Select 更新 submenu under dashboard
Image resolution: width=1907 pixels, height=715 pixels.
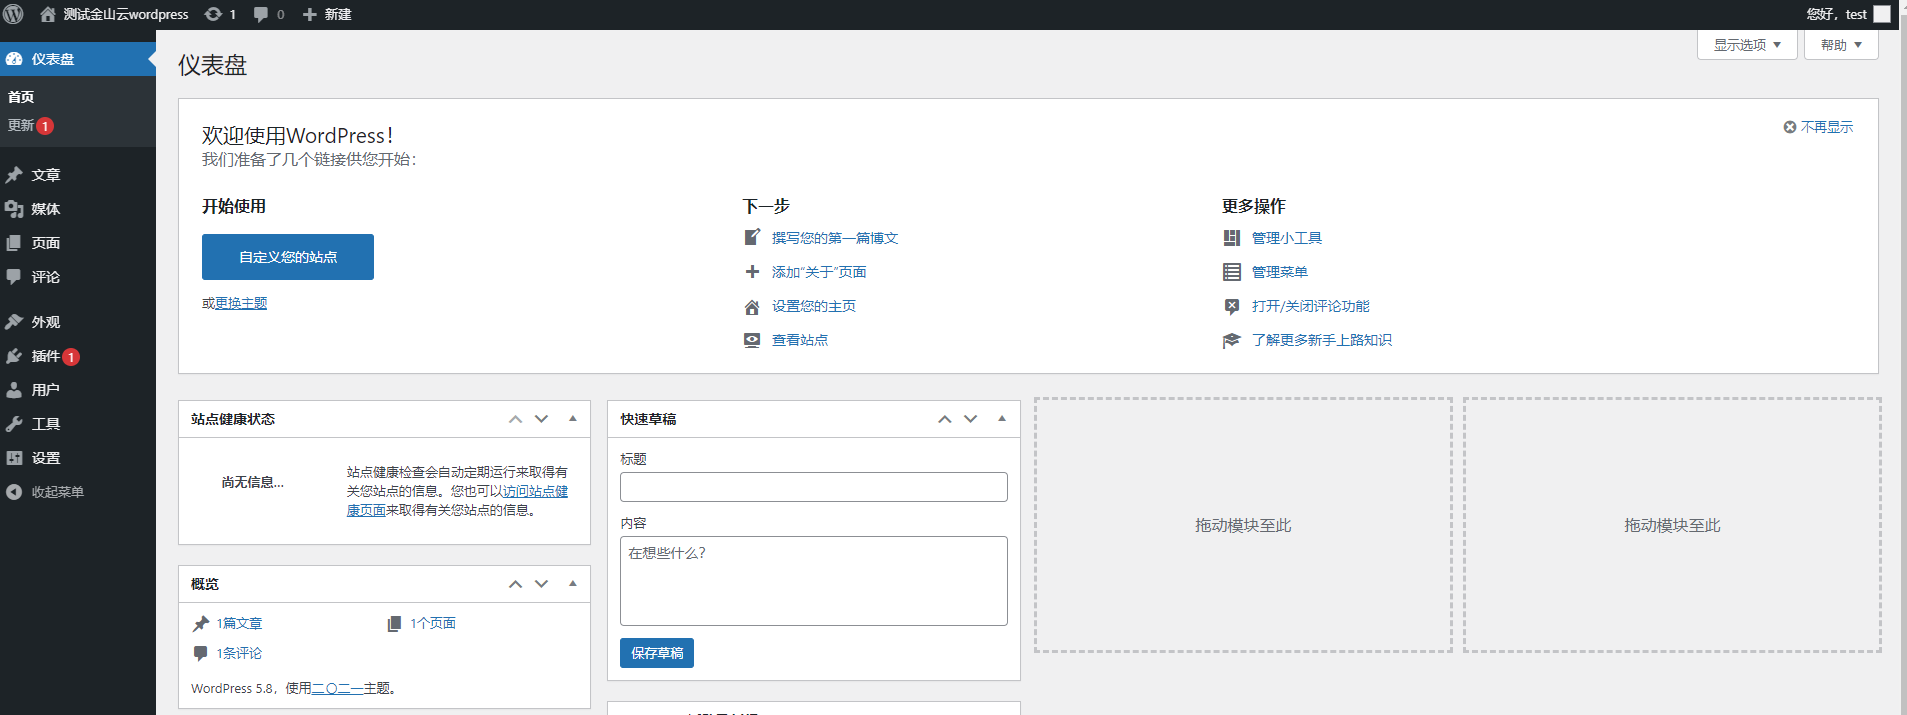[x=21, y=126]
